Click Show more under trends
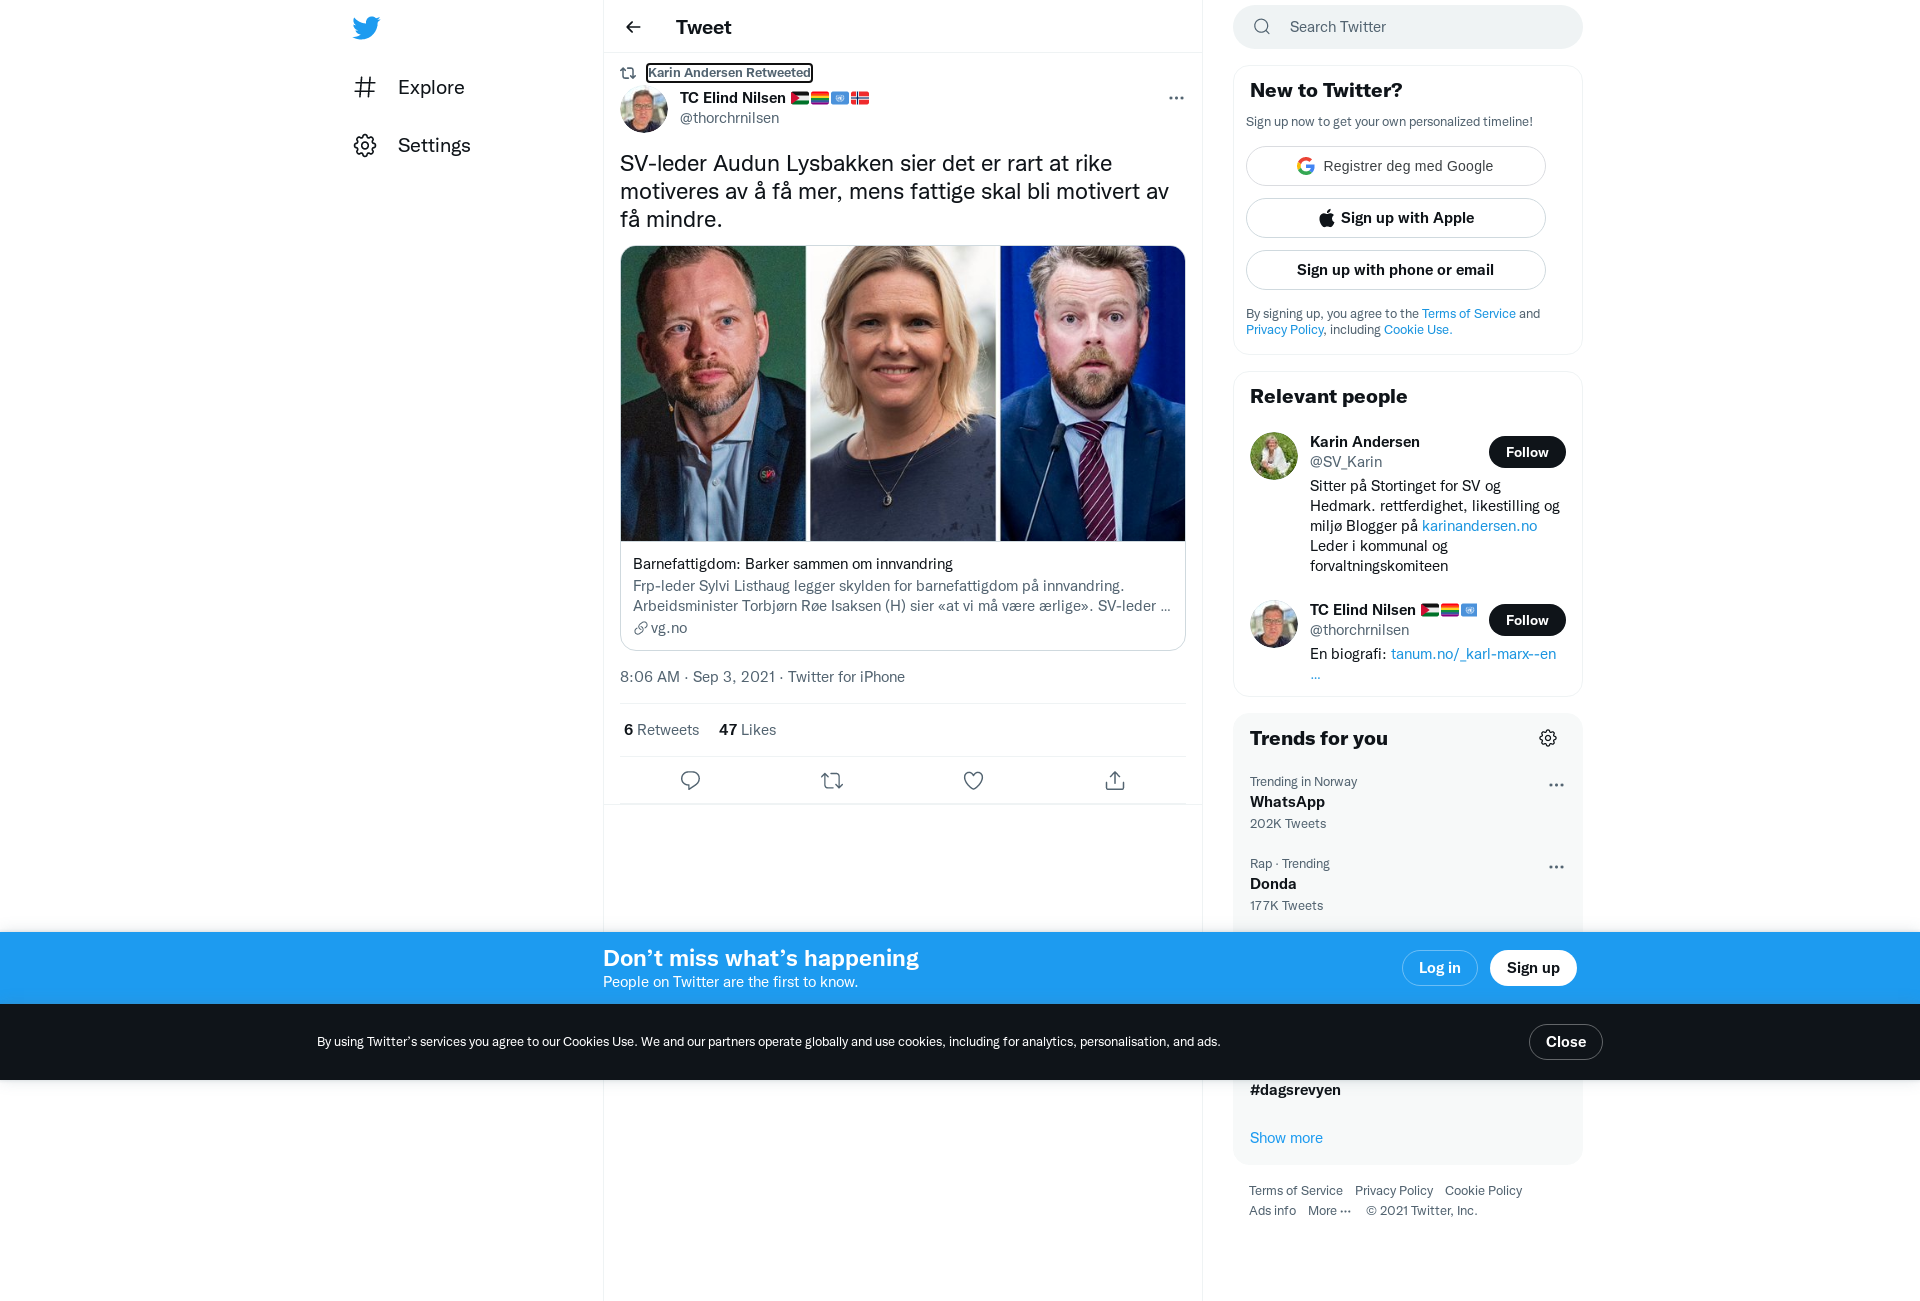The height and width of the screenshot is (1301, 1920). pyautogui.click(x=1286, y=1138)
